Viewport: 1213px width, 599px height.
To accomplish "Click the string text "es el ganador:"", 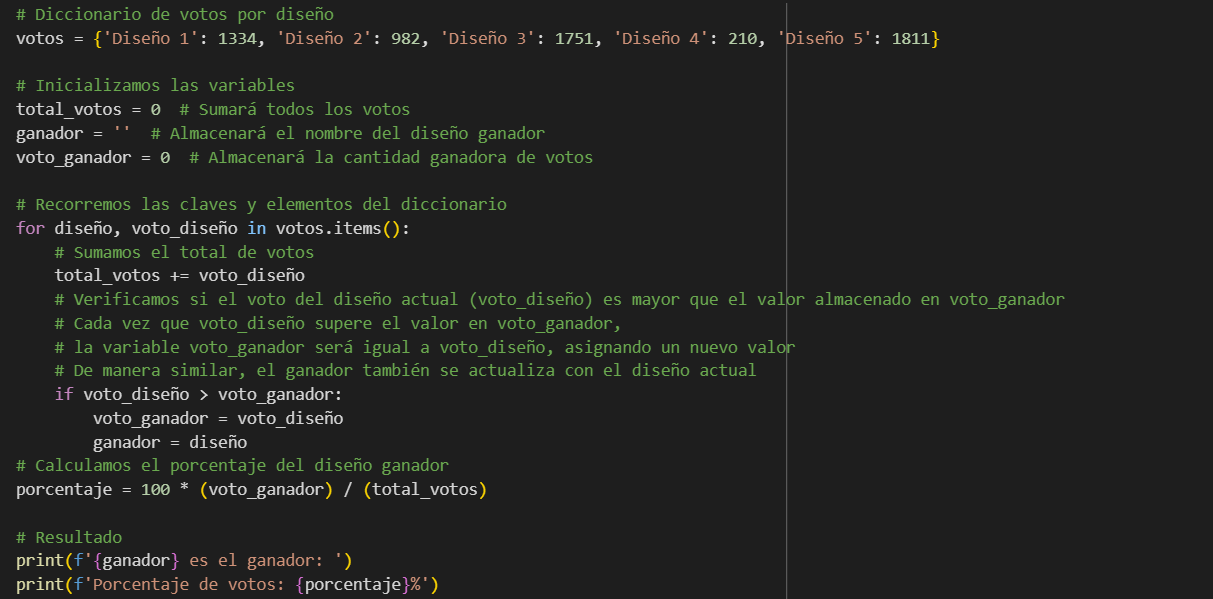I will click(257, 560).
